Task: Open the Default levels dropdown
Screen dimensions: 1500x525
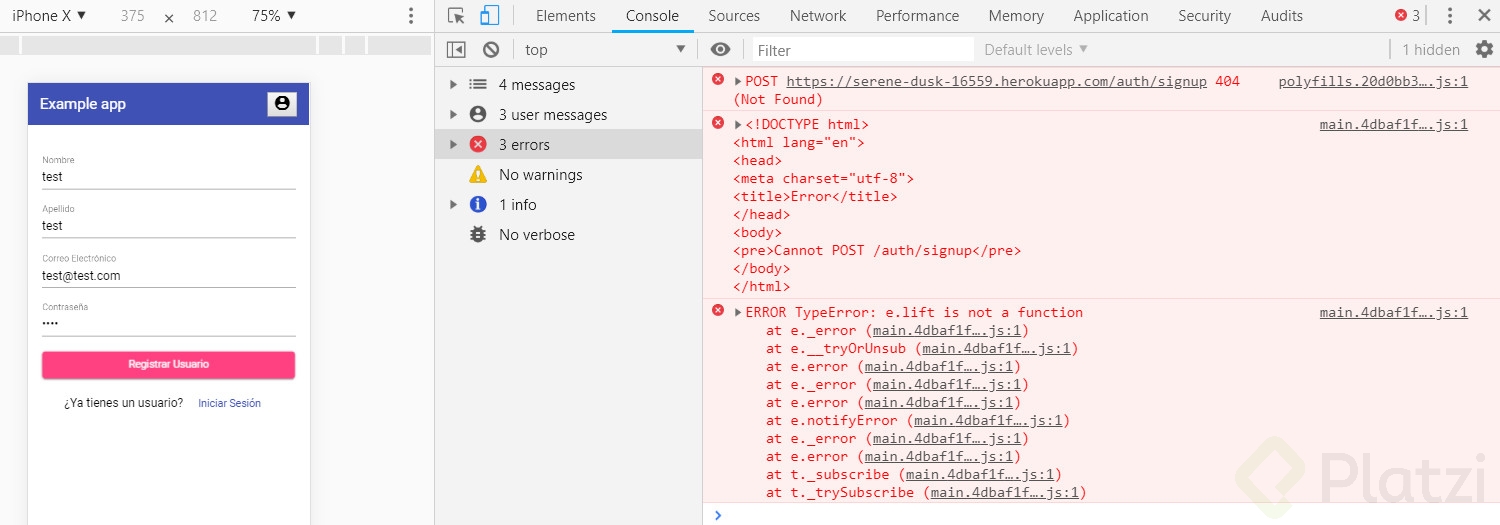Action: click(1035, 50)
